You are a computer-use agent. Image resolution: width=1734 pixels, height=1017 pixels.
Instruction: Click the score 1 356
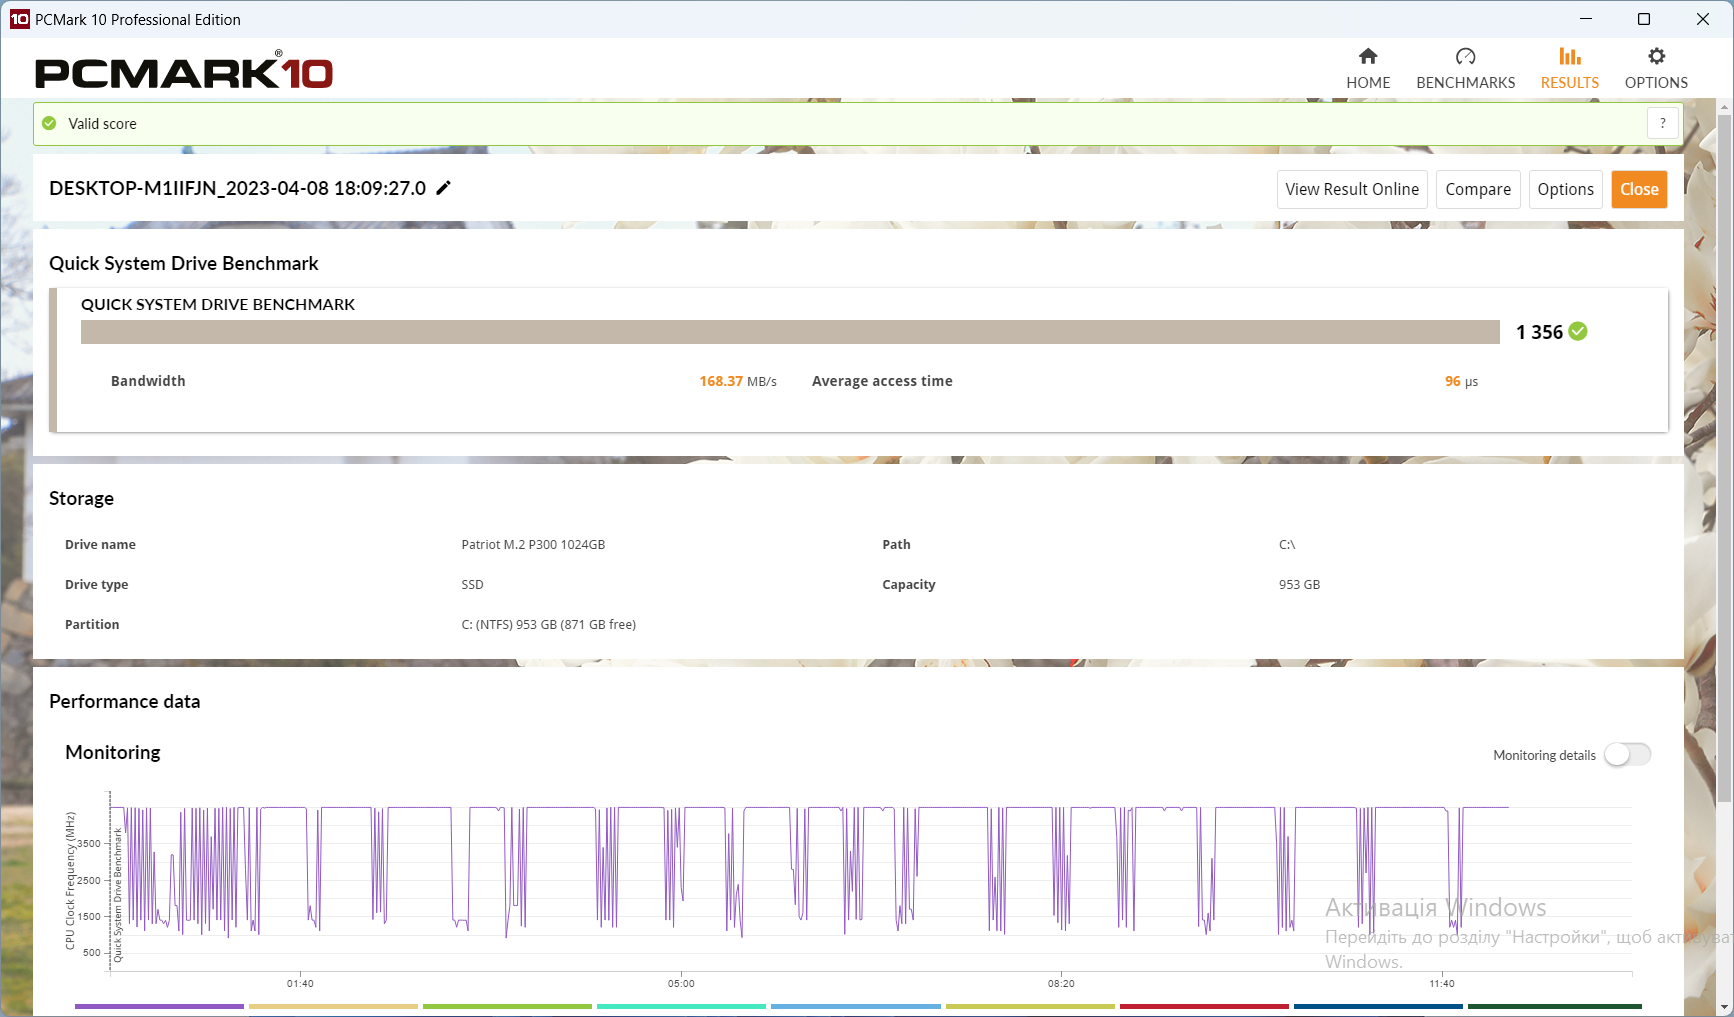(x=1539, y=332)
